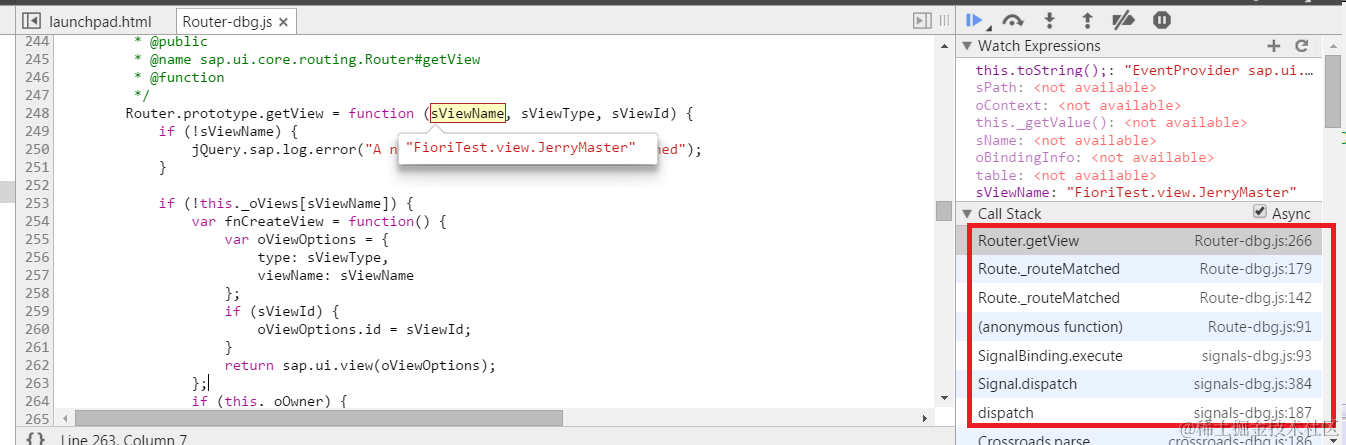The width and height of the screenshot is (1346, 445).
Task: Set a breakpoint on line 255
Action: [35, 240]
